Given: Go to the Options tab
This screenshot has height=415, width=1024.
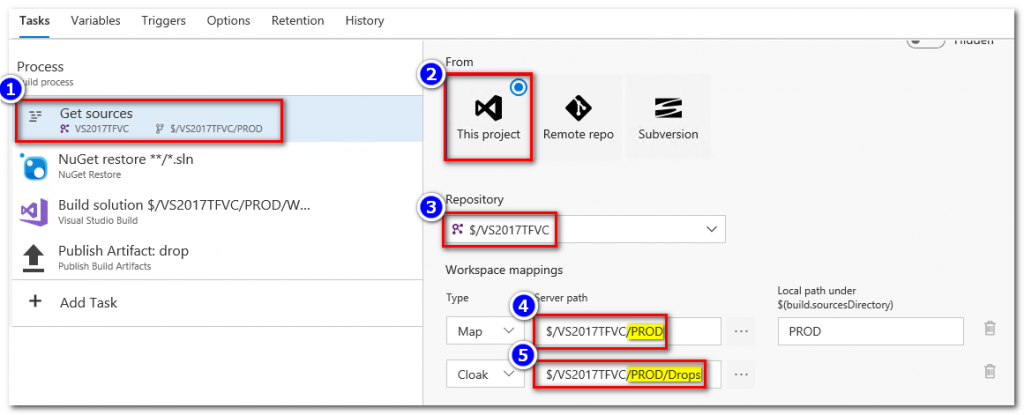Looking at the screenshot, I should (229, 20).
